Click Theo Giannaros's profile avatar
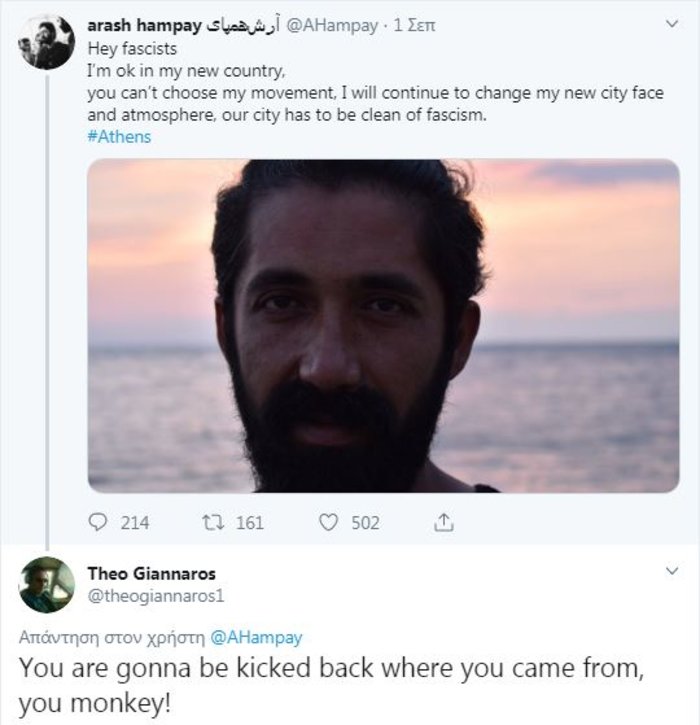700x725 pixels. click(46, 584)
